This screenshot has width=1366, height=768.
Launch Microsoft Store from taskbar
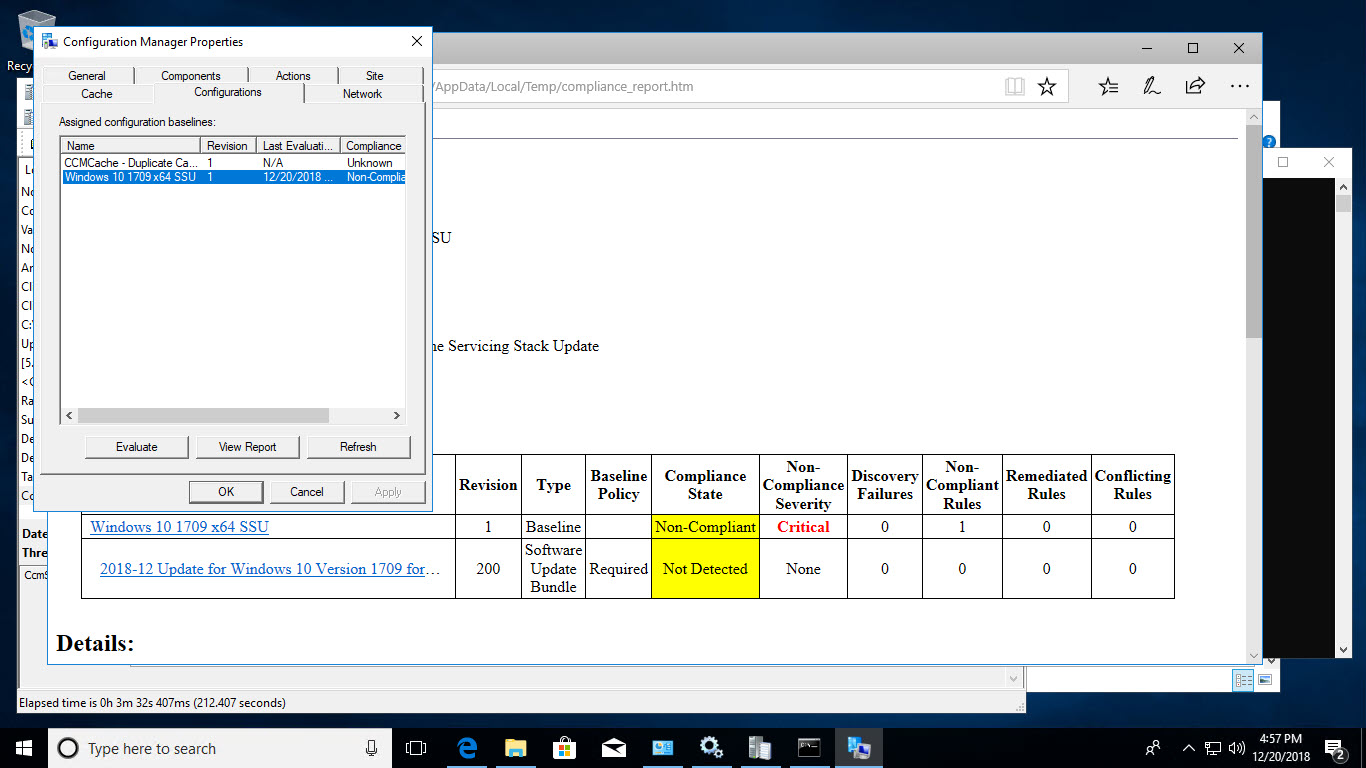pyautogui.click(x=563, y=747)
